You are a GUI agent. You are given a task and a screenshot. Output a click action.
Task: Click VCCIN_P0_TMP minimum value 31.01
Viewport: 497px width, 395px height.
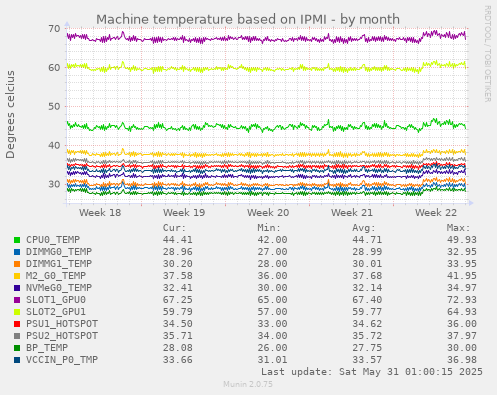click(x=272, y=360)
